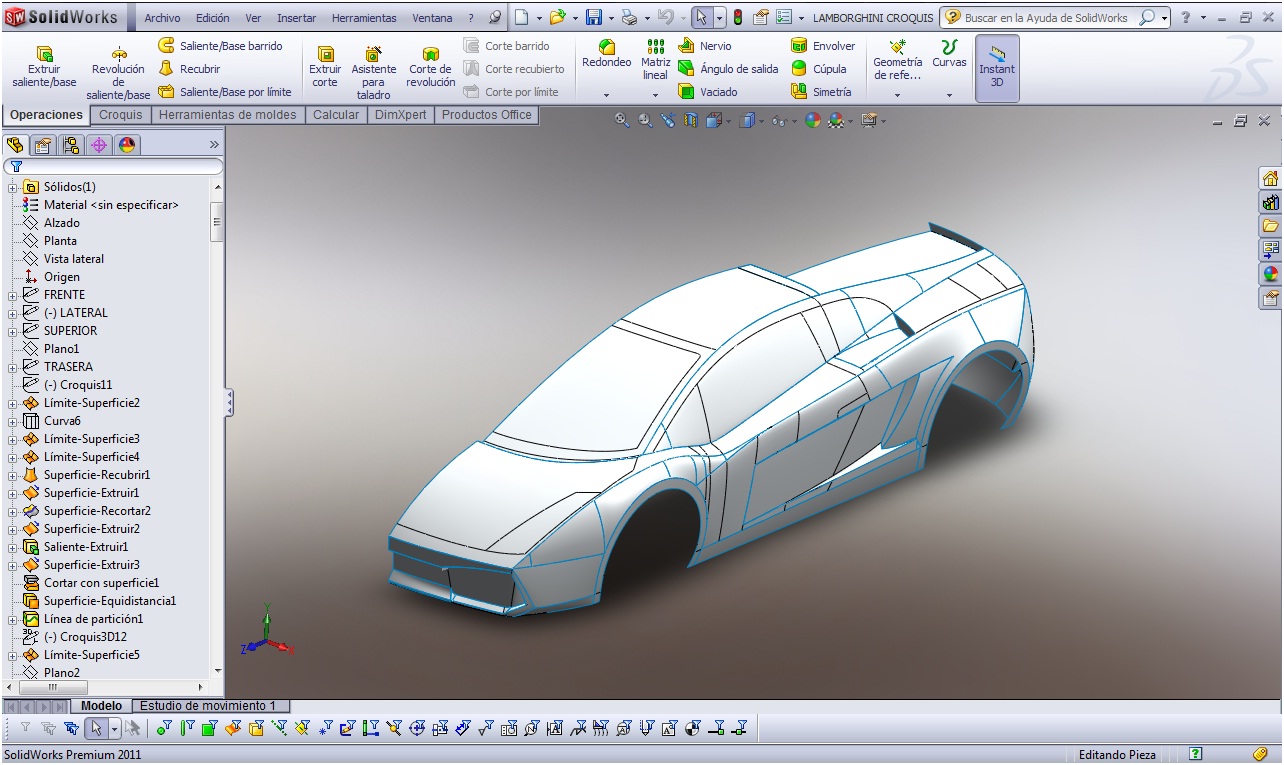Switch to the Croquis tab
This screenshot has height=765, width=1284.
pos(120,115)
